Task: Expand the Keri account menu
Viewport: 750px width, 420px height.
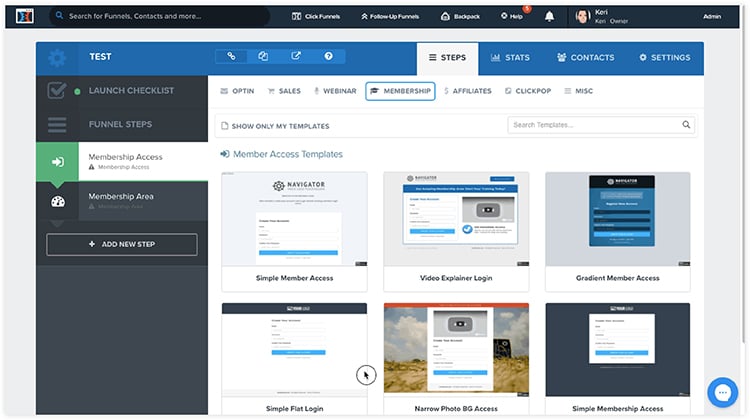Action: click(x=610, y=16)
